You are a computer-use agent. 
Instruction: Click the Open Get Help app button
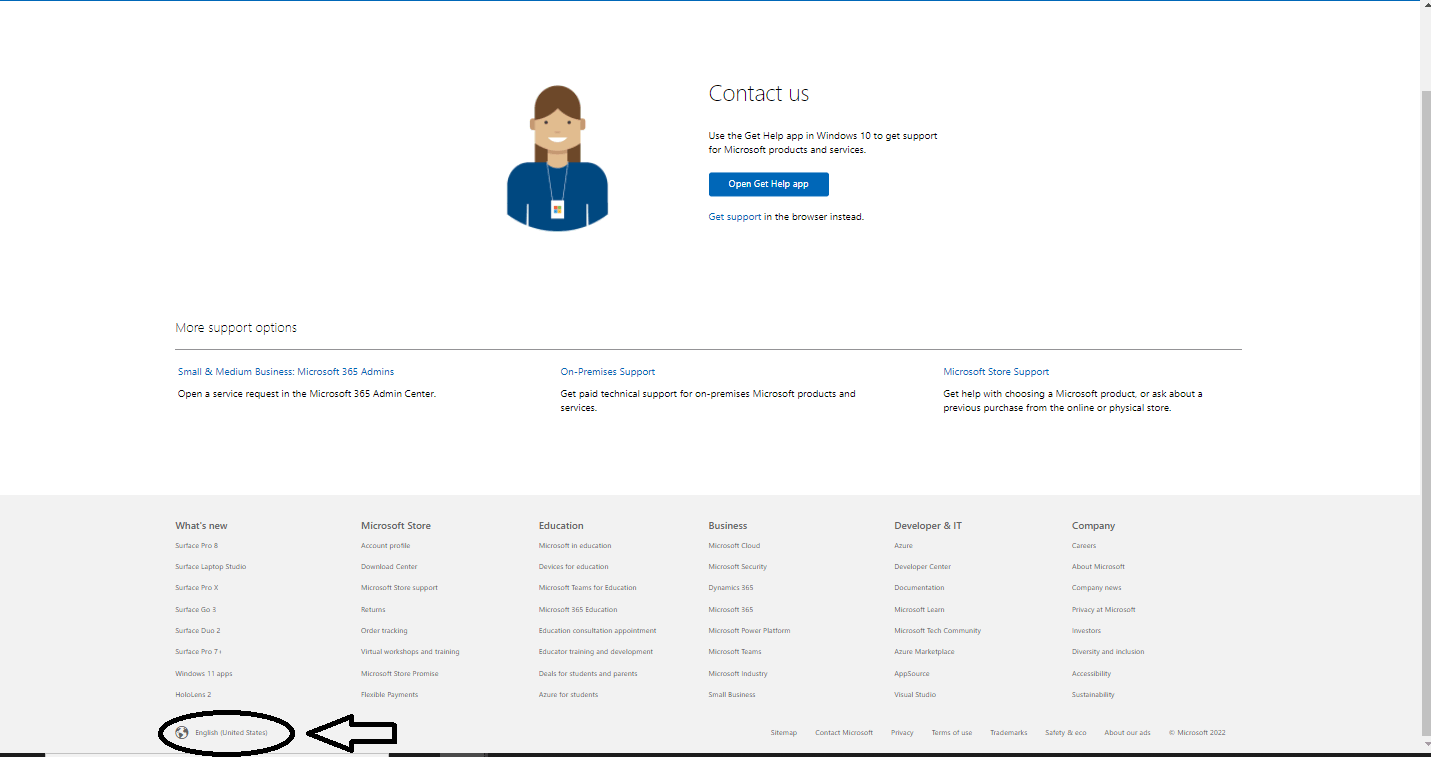point(768,184)
